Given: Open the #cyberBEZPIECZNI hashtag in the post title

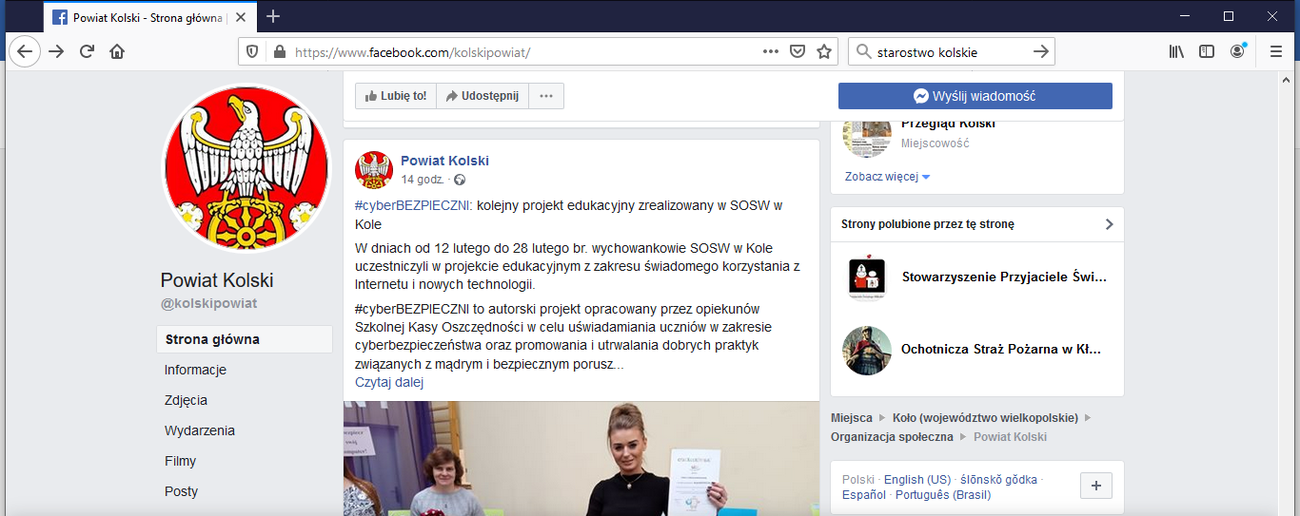Looking at the screenshot, I should pyautogui.click(x=411, y=206).
